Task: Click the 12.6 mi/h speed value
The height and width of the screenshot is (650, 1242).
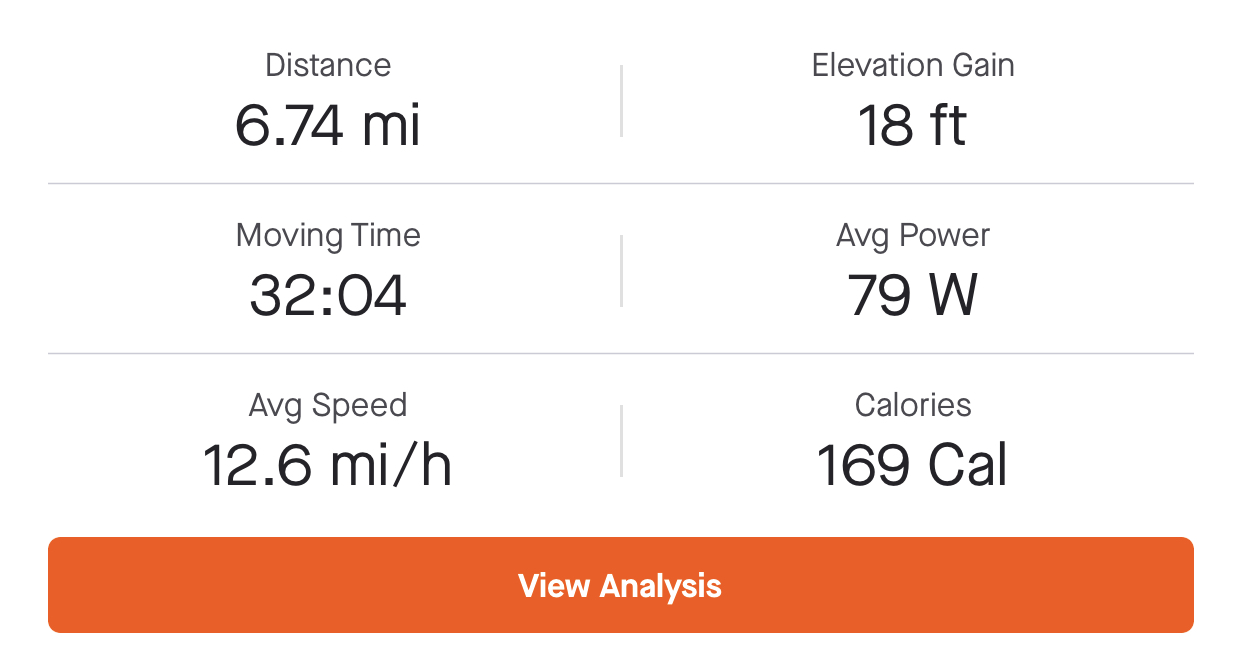Action: (328, 466)
